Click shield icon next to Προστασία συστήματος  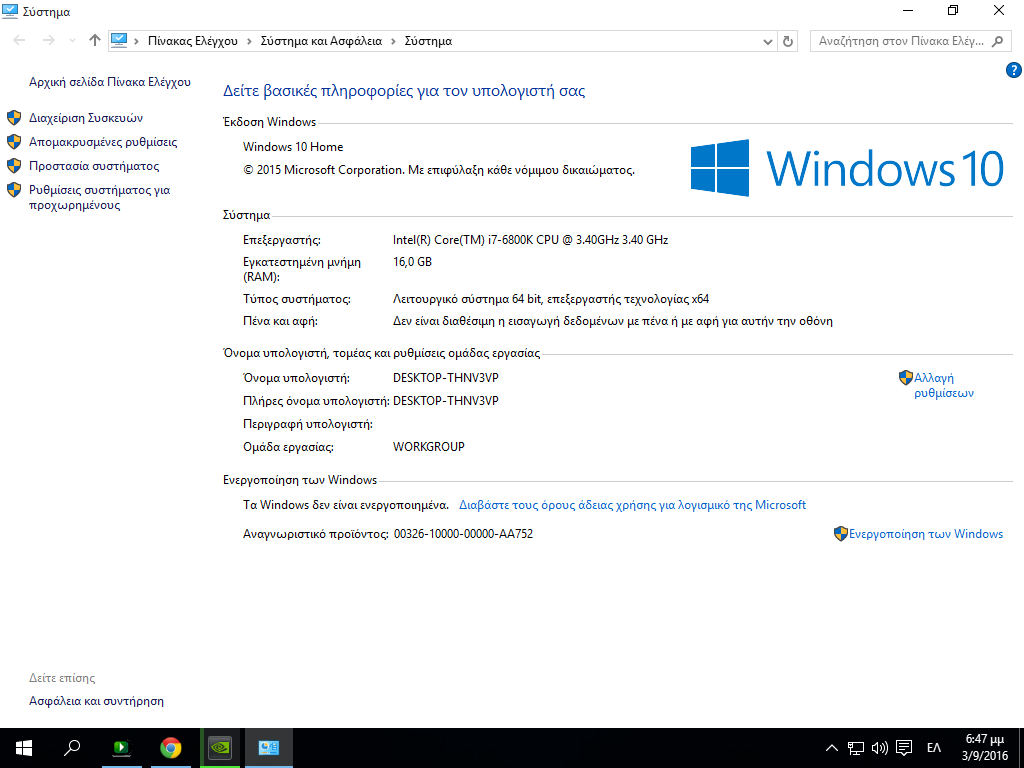click(x=14, y=166)
